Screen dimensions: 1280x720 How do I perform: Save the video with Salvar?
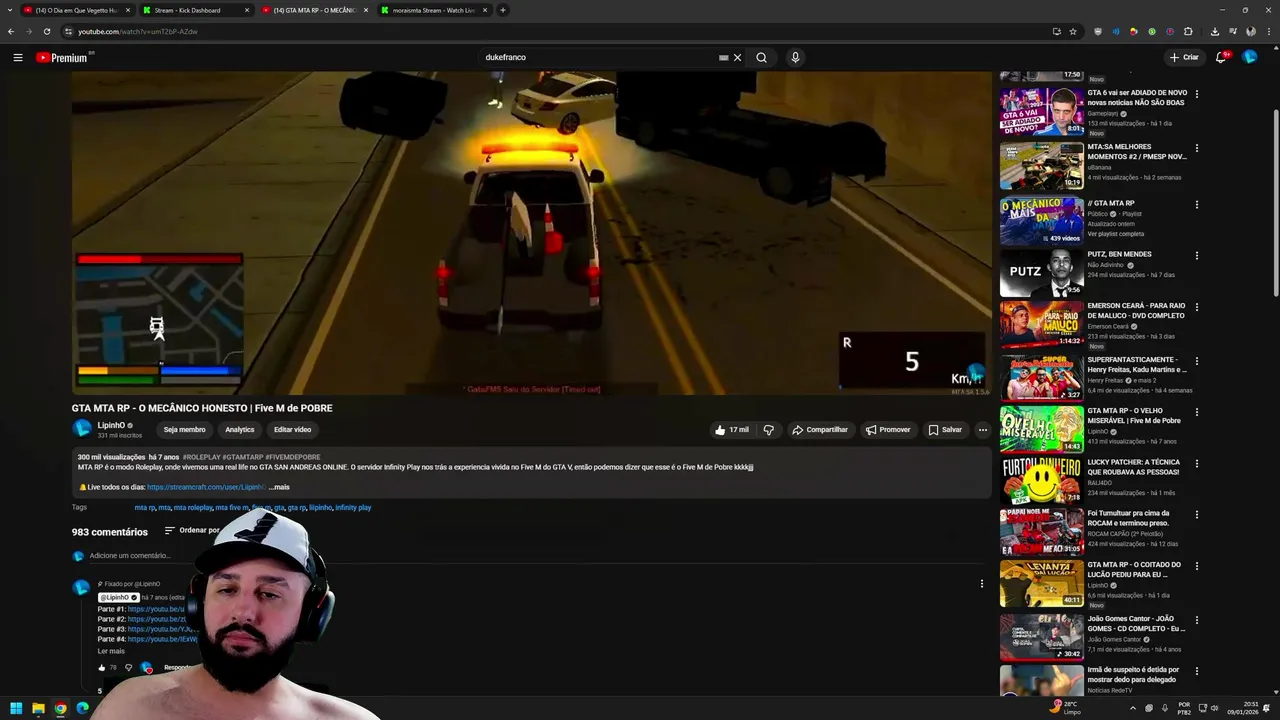[945, 430]
